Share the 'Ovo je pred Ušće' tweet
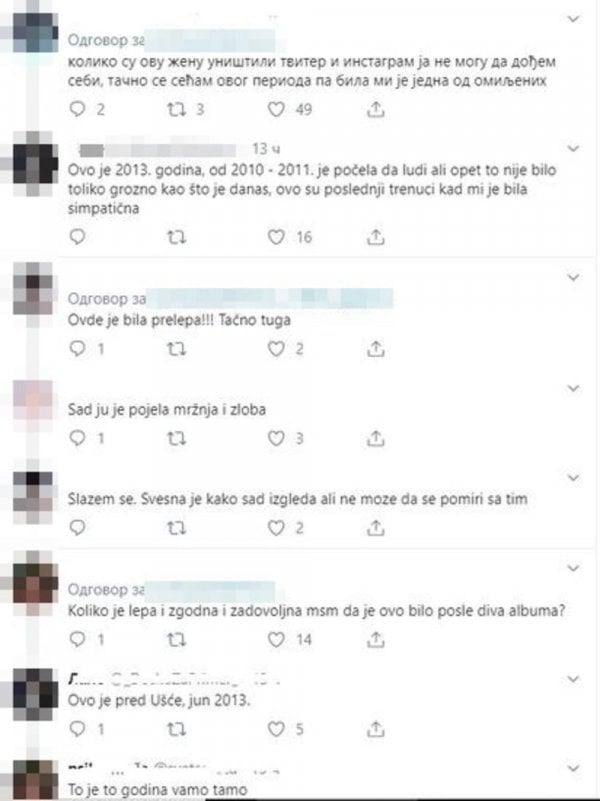Screen dimensions: 600x801 tap(375, 729)
